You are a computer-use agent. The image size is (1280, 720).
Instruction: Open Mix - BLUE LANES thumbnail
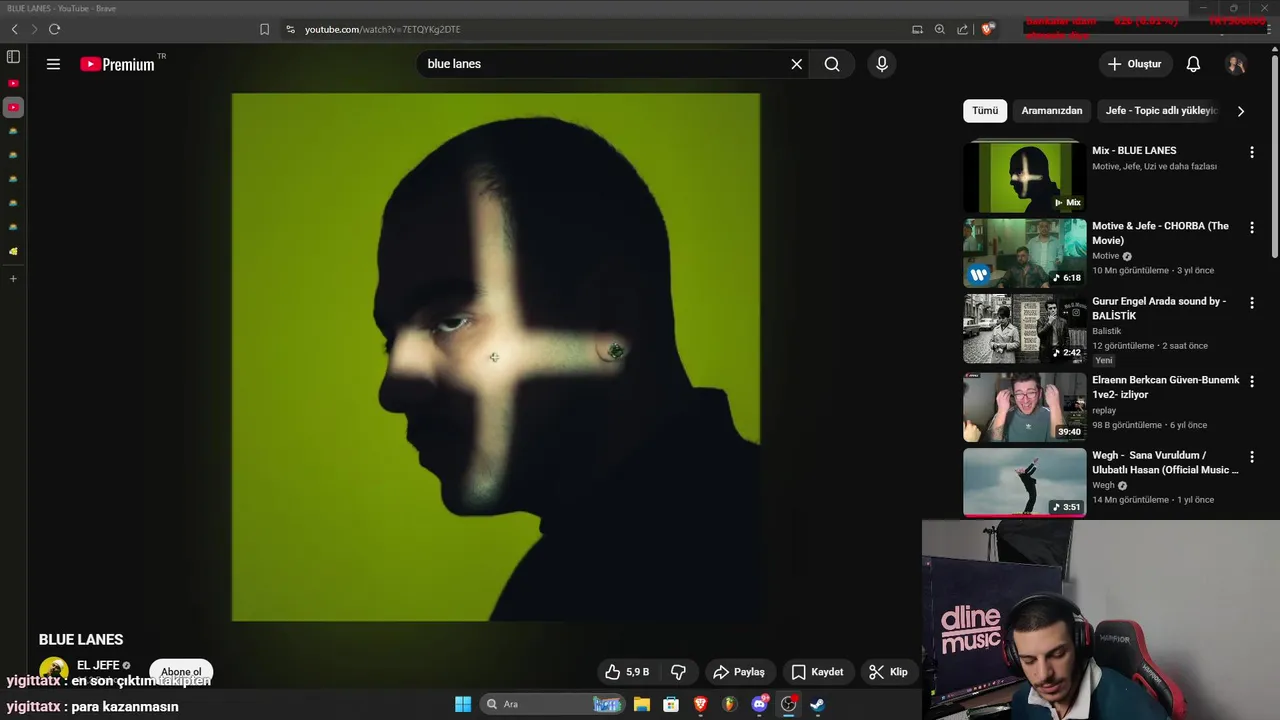1024,176
